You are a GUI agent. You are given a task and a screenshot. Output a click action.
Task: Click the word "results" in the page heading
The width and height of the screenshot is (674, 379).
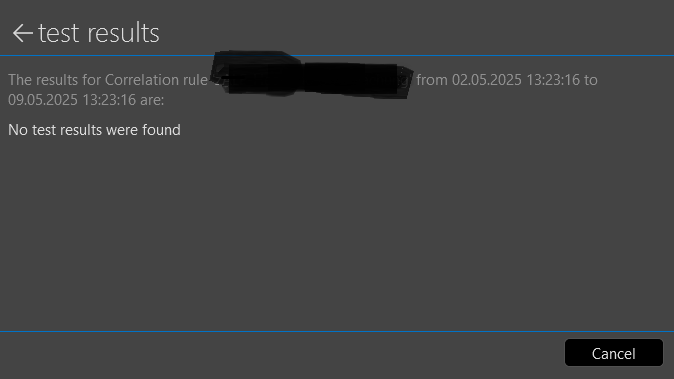click(x=123, y=33)
